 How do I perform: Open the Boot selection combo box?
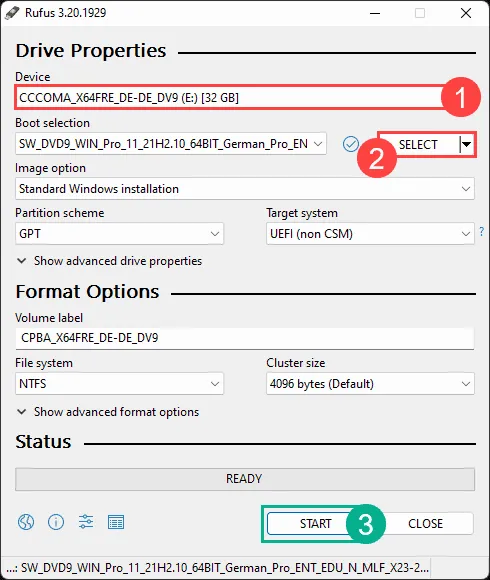click(x=171, y=144)
